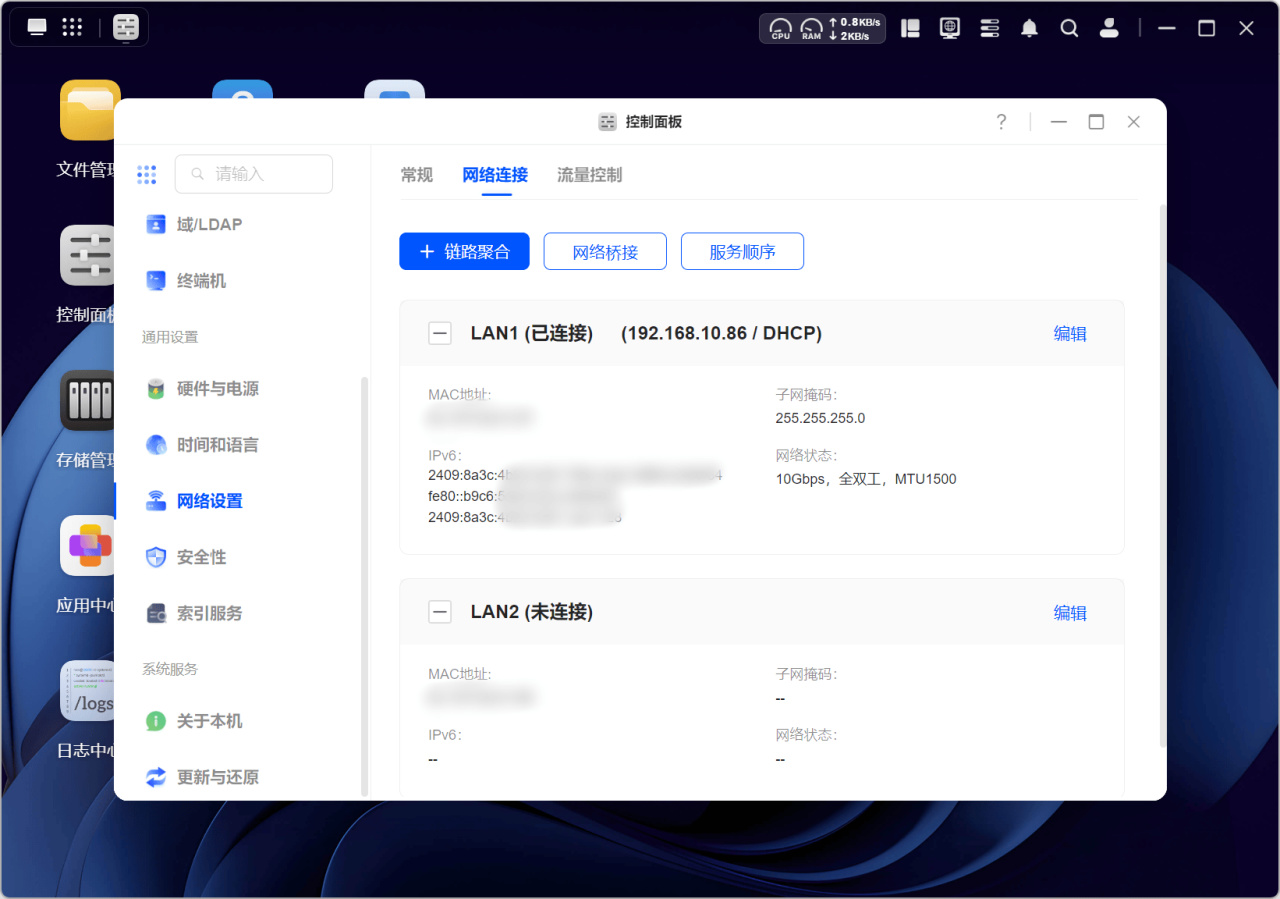Click the search magnifier in the top bar
The height and width of the screenshot is (899, 1280).
click(1069, 28)
